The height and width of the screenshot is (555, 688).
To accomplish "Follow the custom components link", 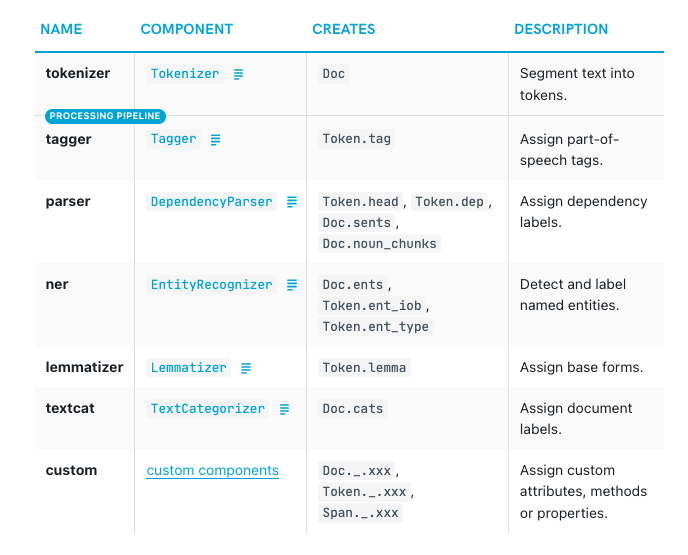I will (x=212, y=470).
